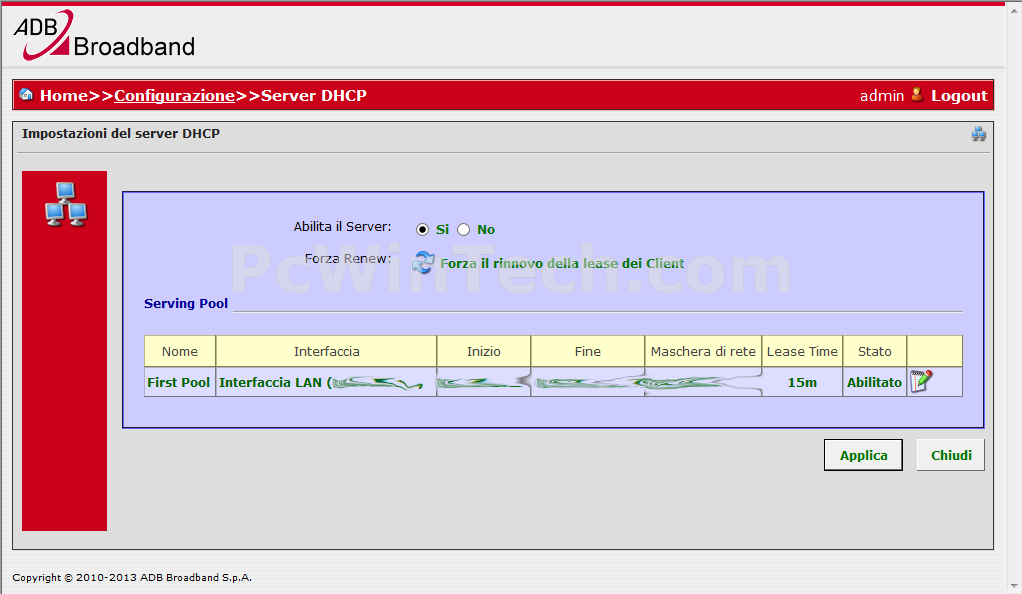Image resolution: width=1022 pixels, height=594 pixels.
Task: Click the network computers icon in red sidebar
Action: point(66,205)
